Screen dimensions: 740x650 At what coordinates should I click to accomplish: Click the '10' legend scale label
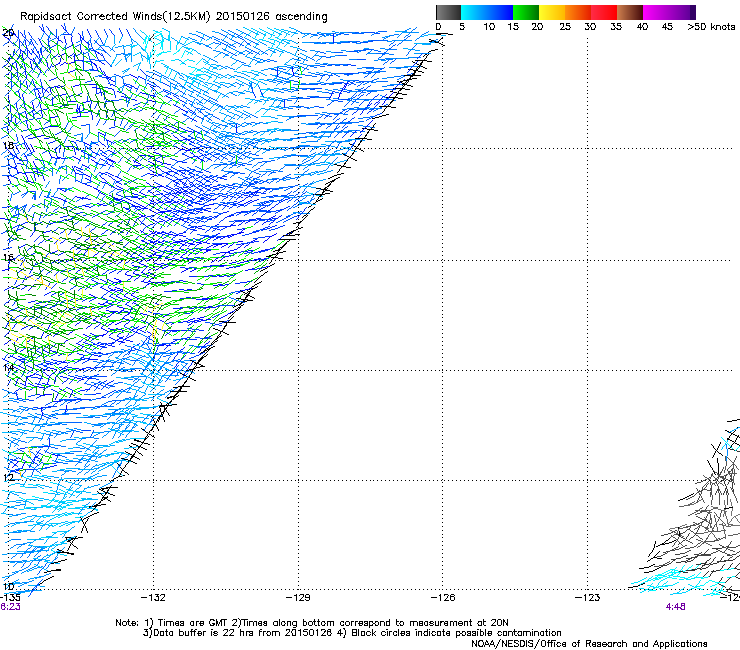[x=489, y=27]
